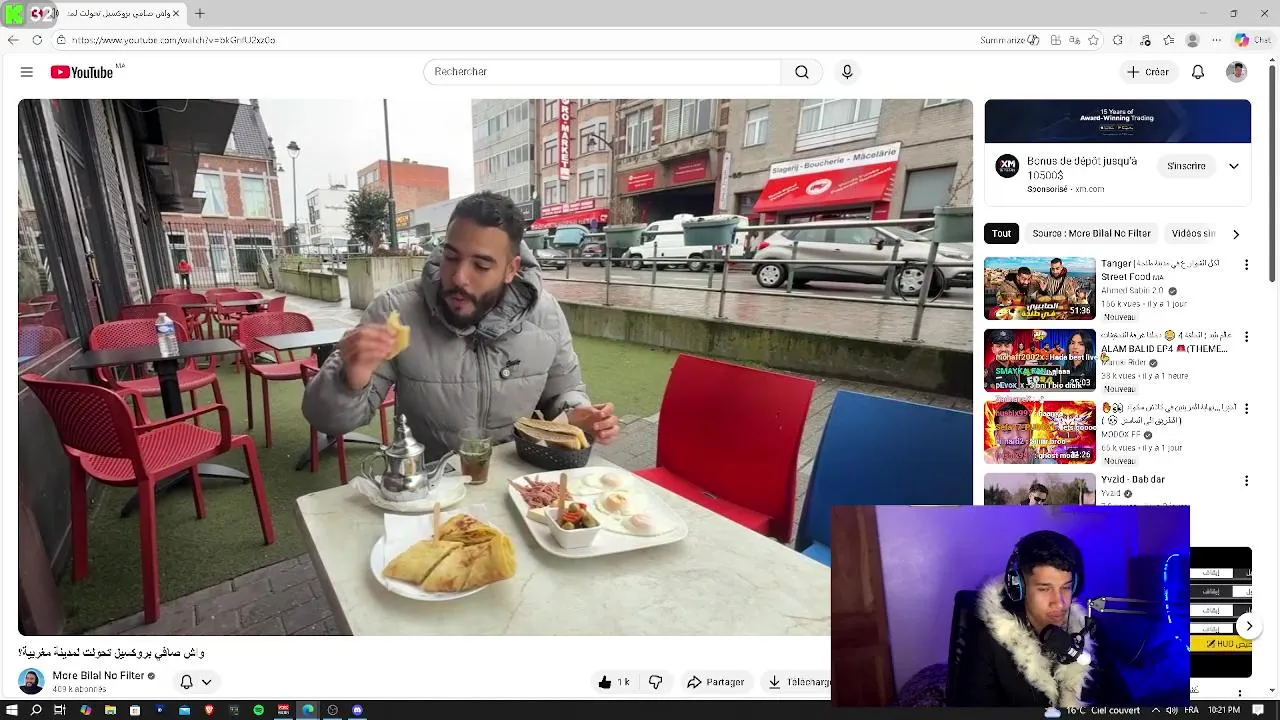
Task: Click the circled right arrow beside the webcam overlay
Action: (1249, 626)
